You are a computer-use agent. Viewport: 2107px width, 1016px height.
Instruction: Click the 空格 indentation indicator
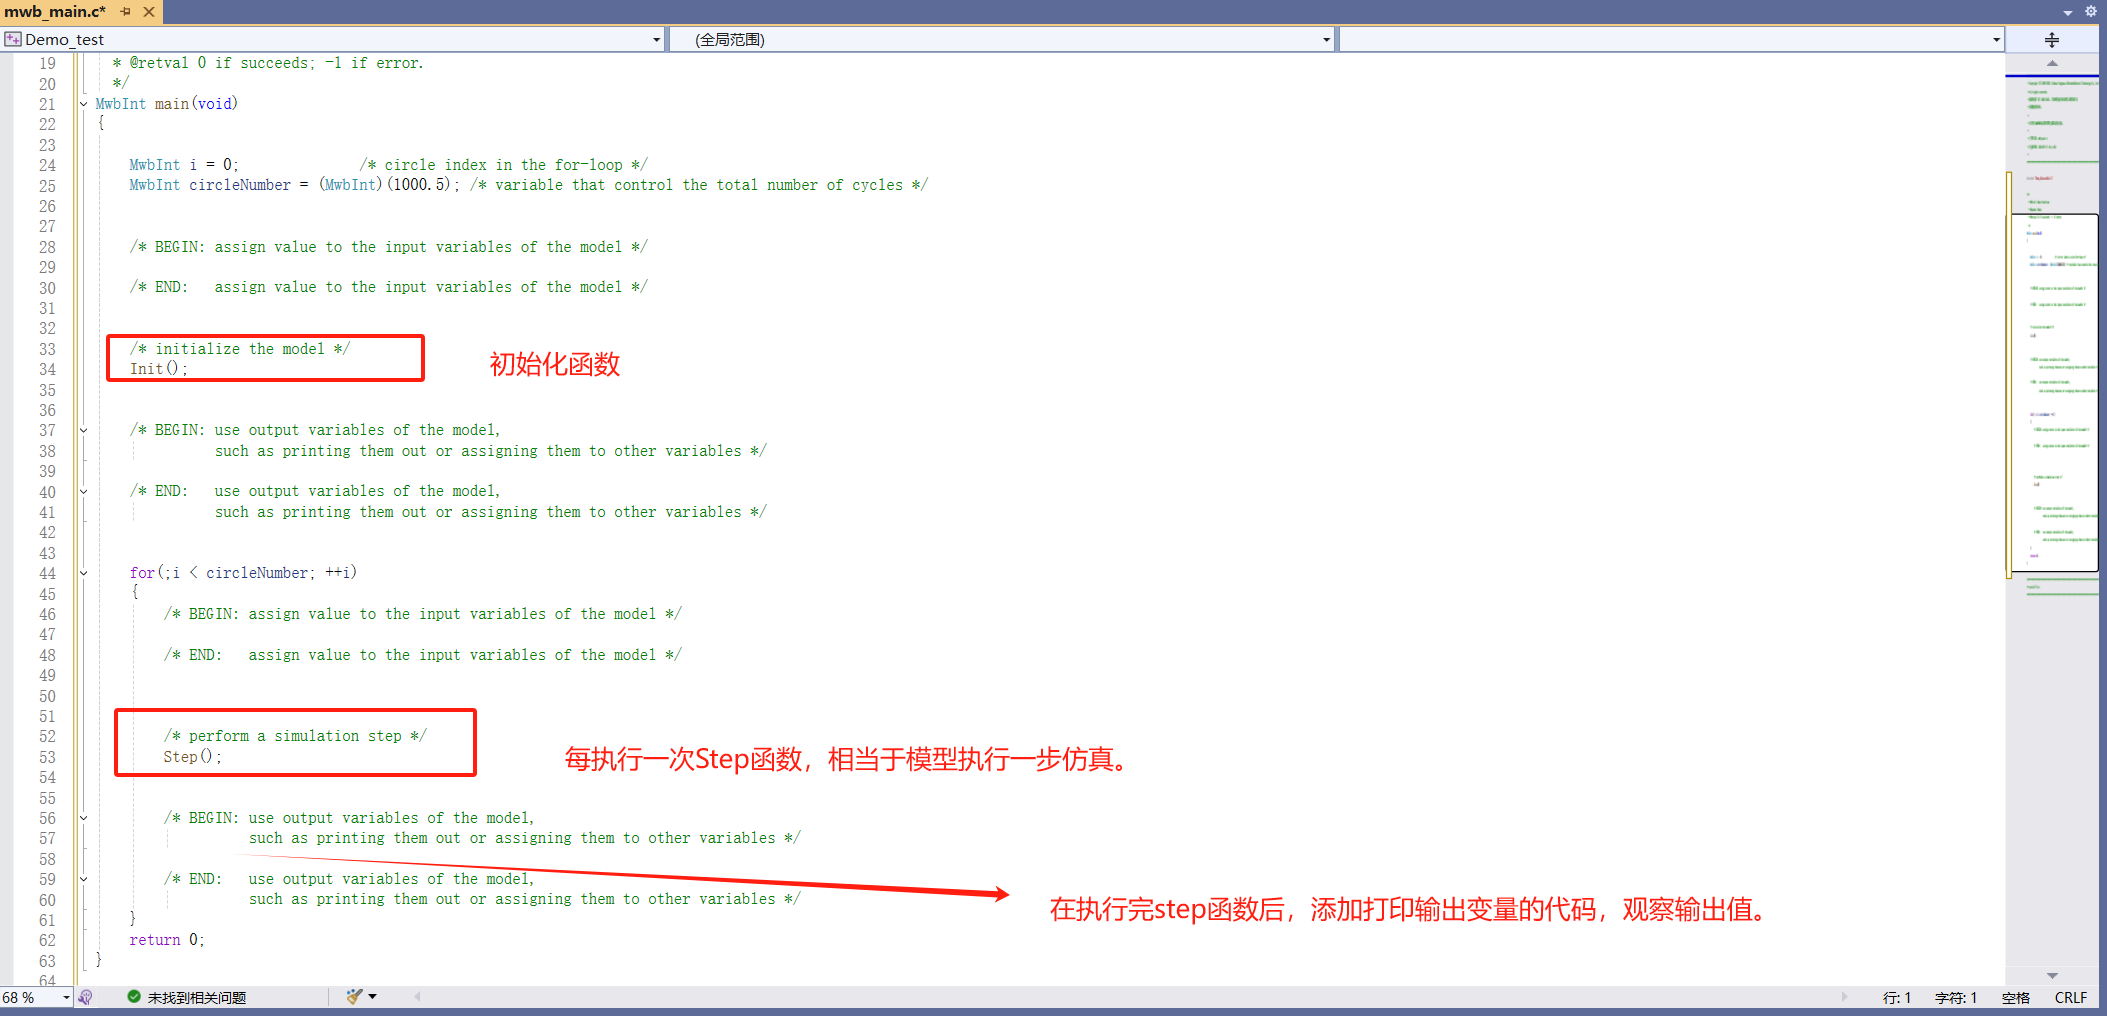pos(2016,998)
